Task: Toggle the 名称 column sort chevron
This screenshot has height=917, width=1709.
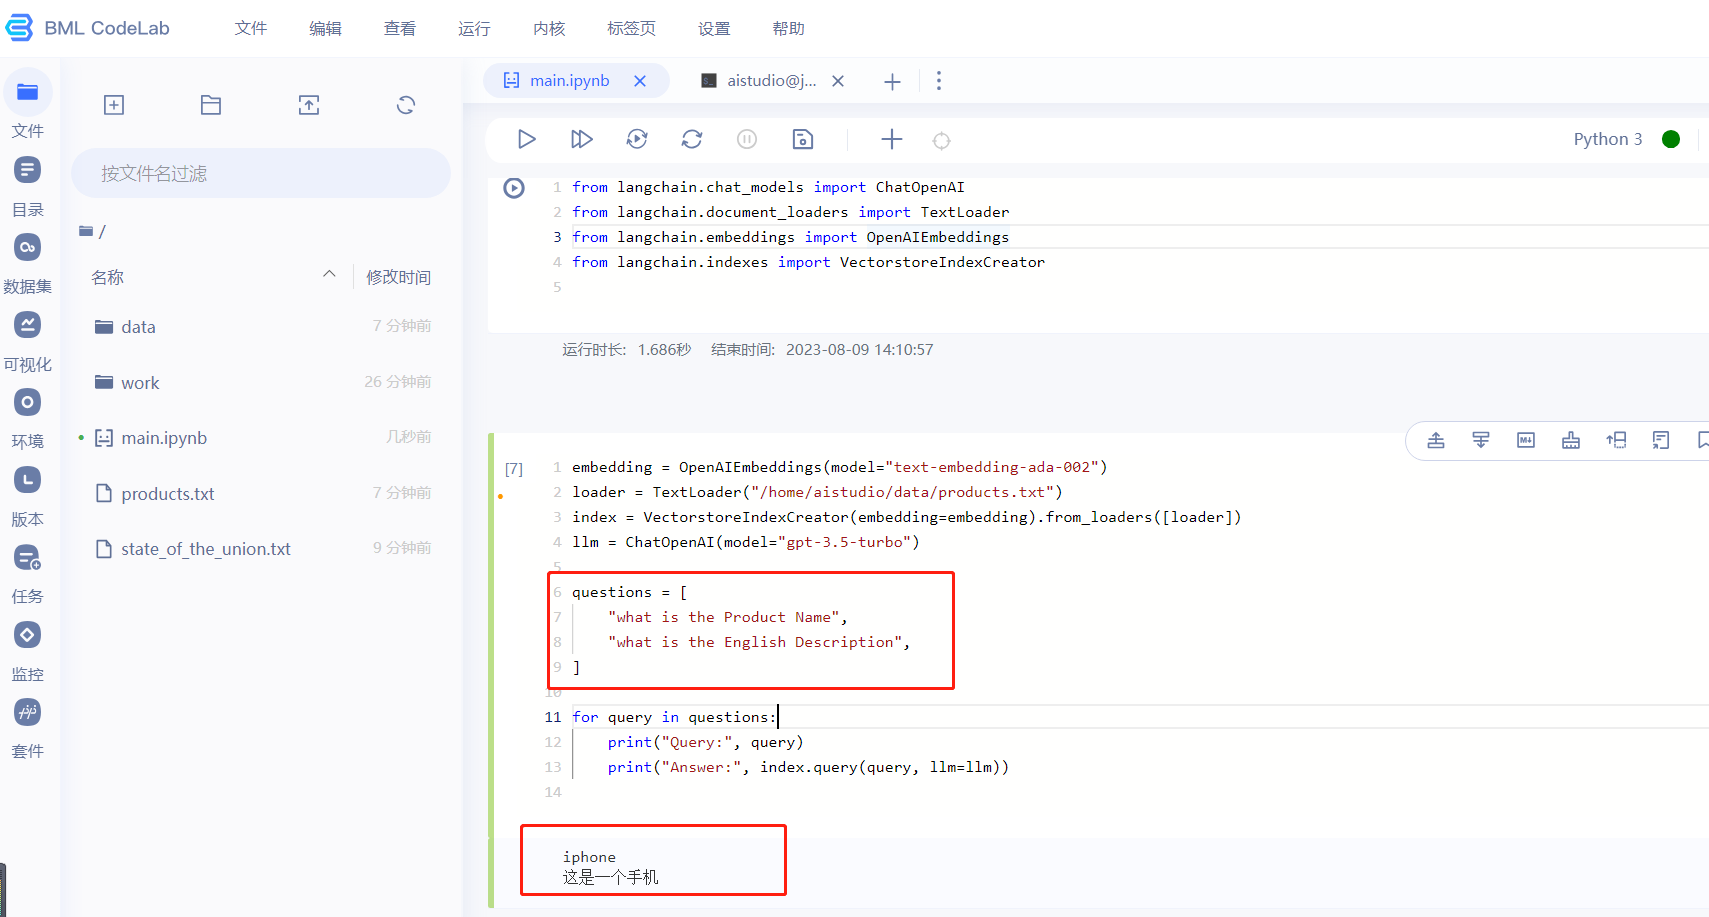Action: click(x=329, y=273)
